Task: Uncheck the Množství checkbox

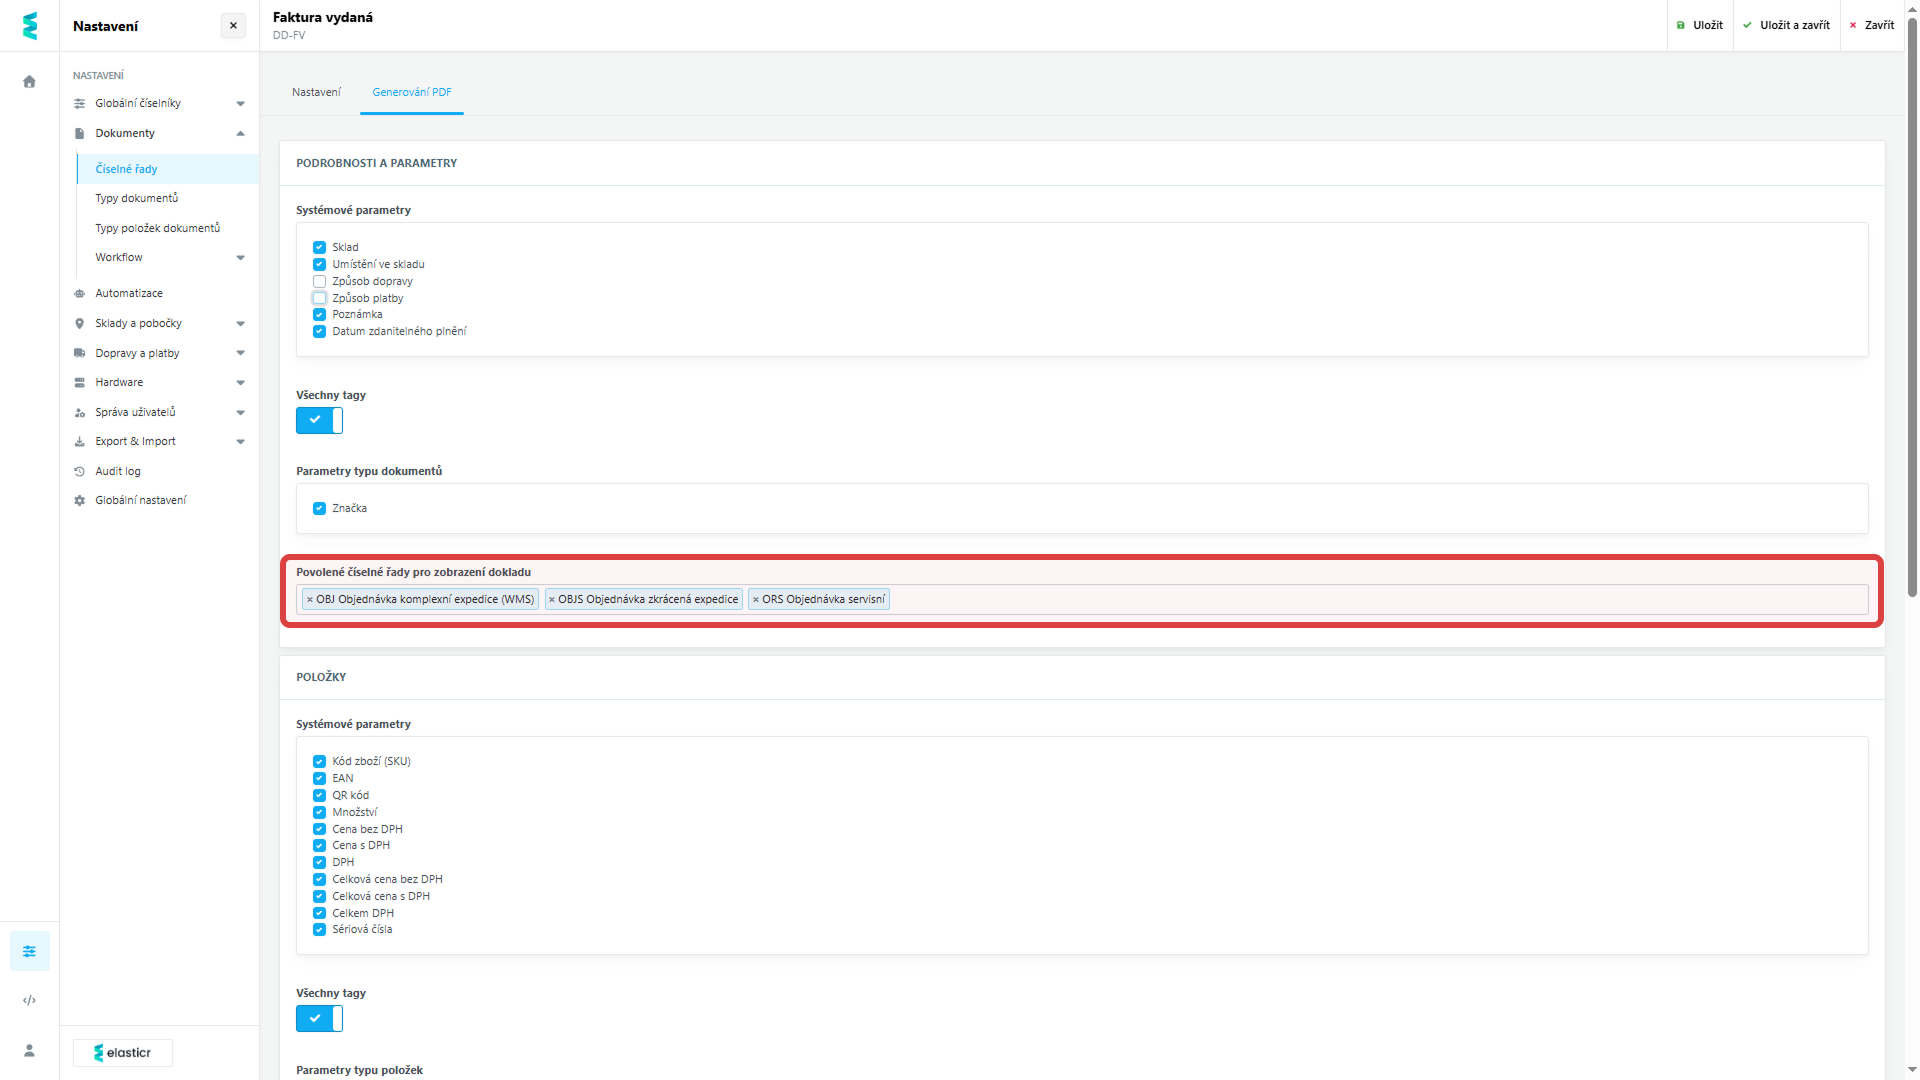Action: tap(319, 812)
